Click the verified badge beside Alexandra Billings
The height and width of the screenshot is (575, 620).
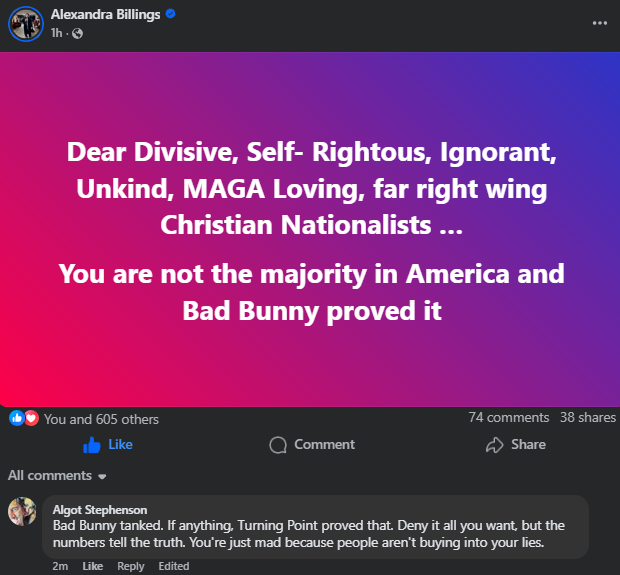point(171,15)
